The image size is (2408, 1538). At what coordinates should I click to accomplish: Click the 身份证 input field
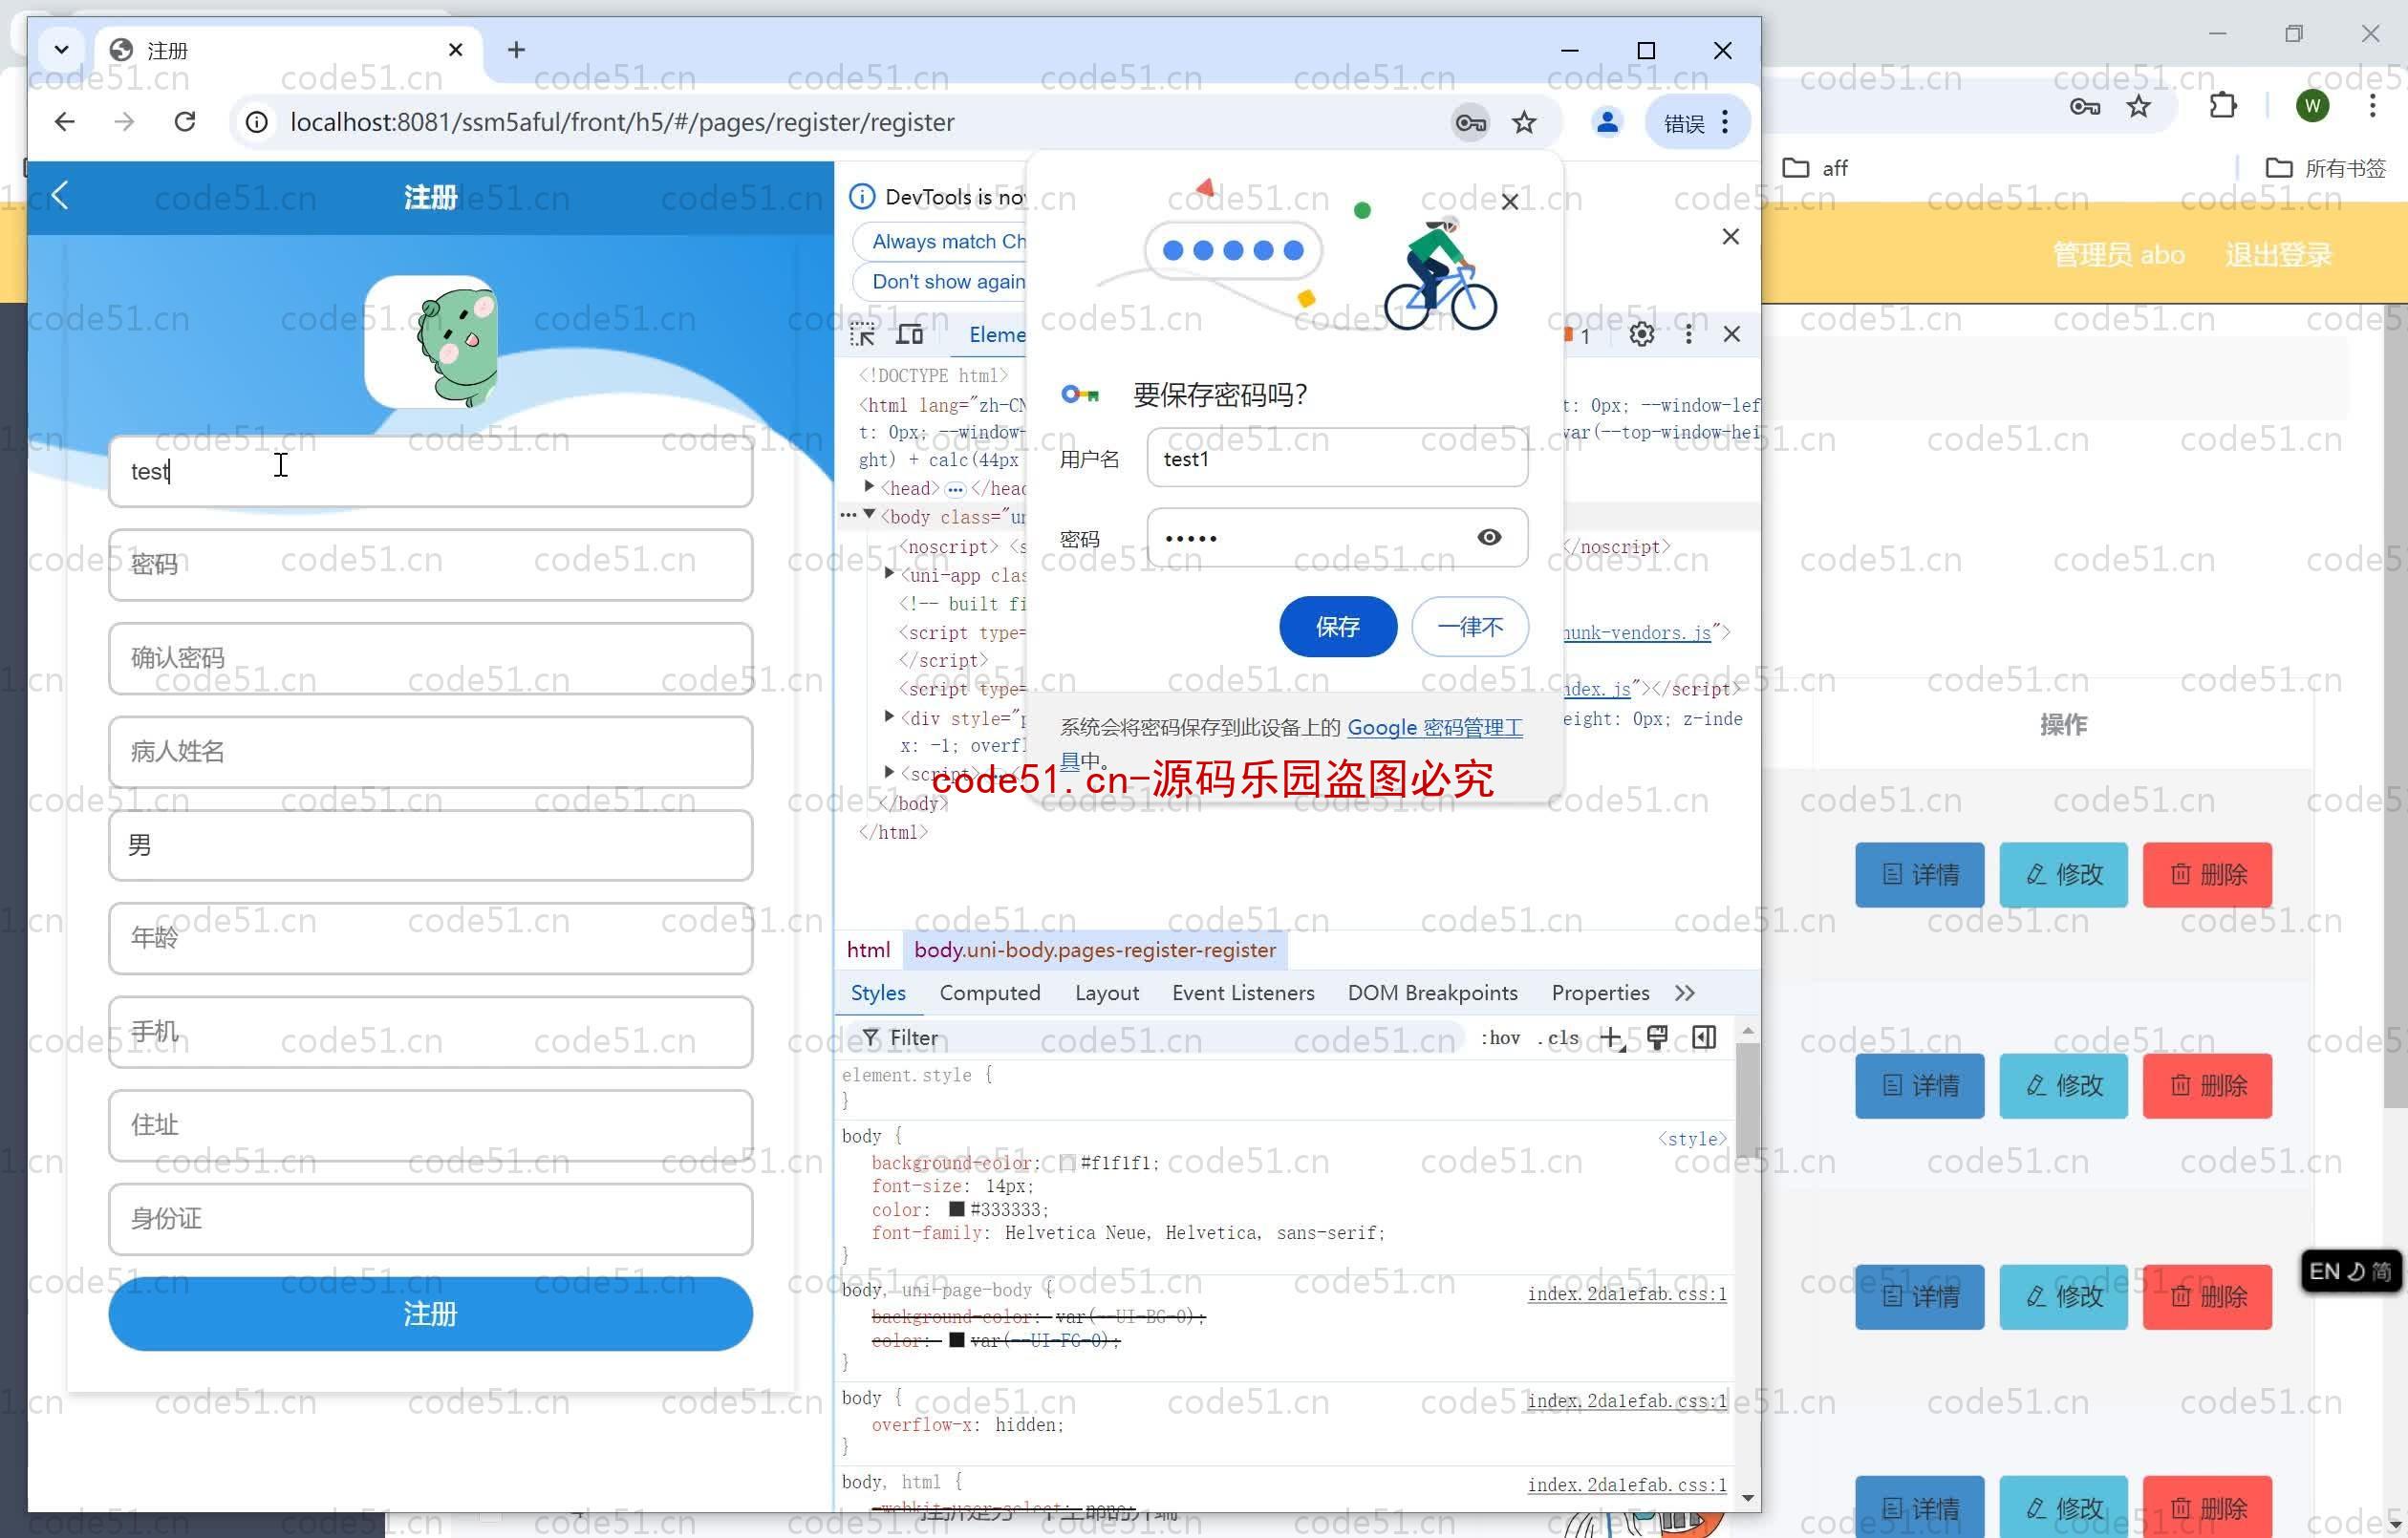430,1219
